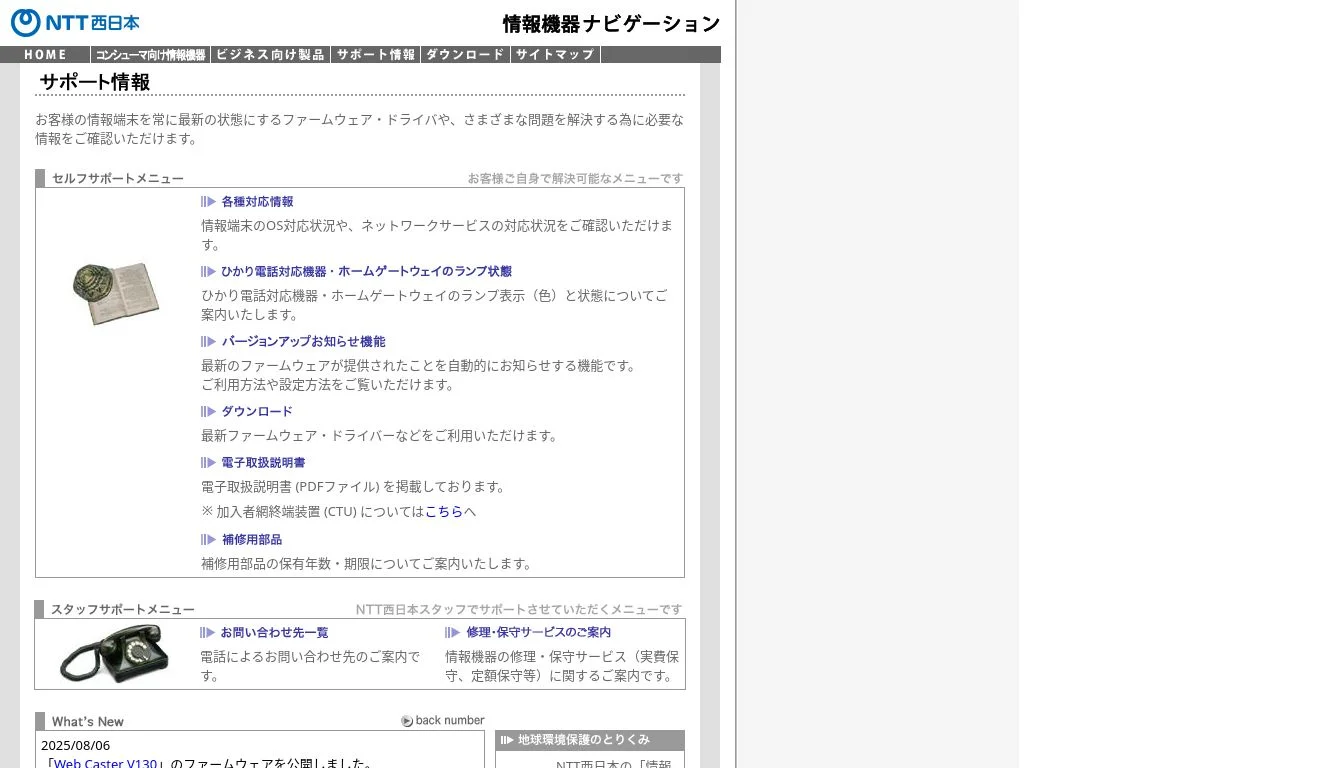The image size is (1336, 768).
Task: Open コンシューマ向け情報機器 menu item
Action: click(x=150, y=55)
